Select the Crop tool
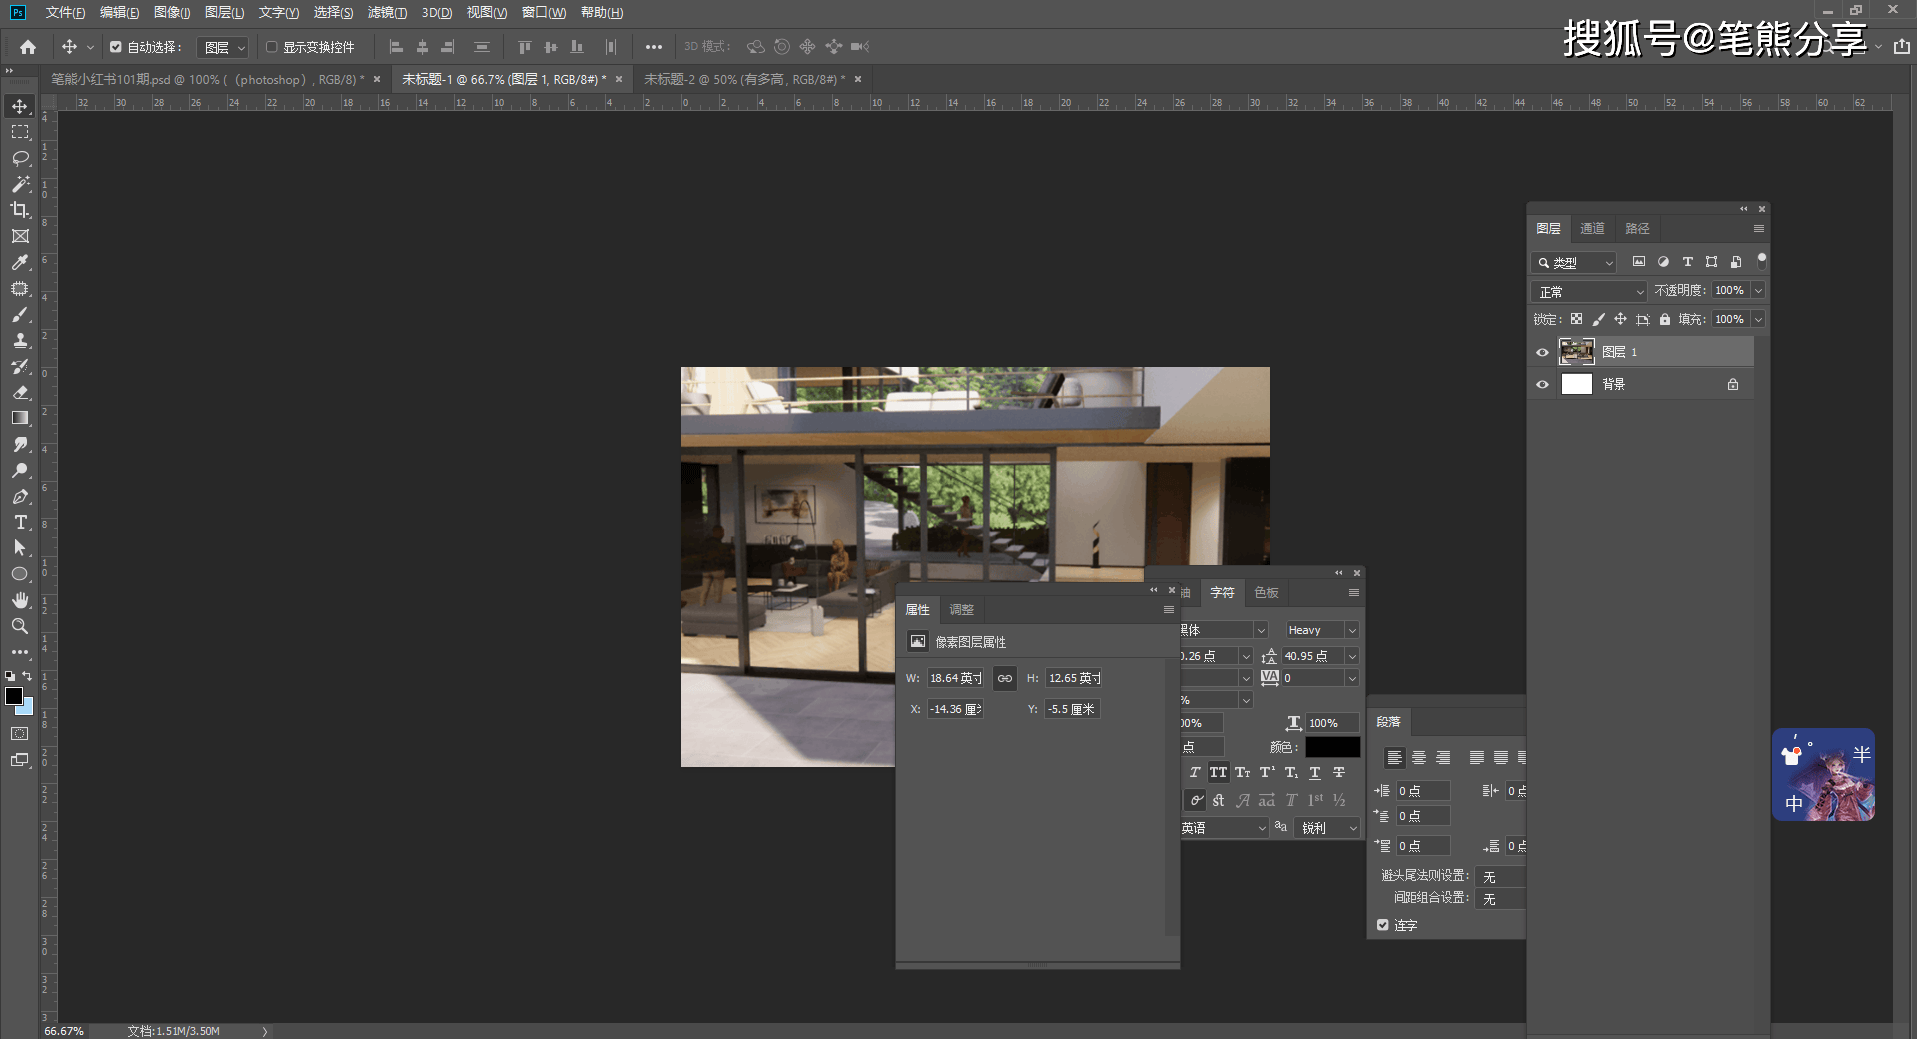Image resolution: width=1917 pixels, height=1039 pixels. point(20,210)
